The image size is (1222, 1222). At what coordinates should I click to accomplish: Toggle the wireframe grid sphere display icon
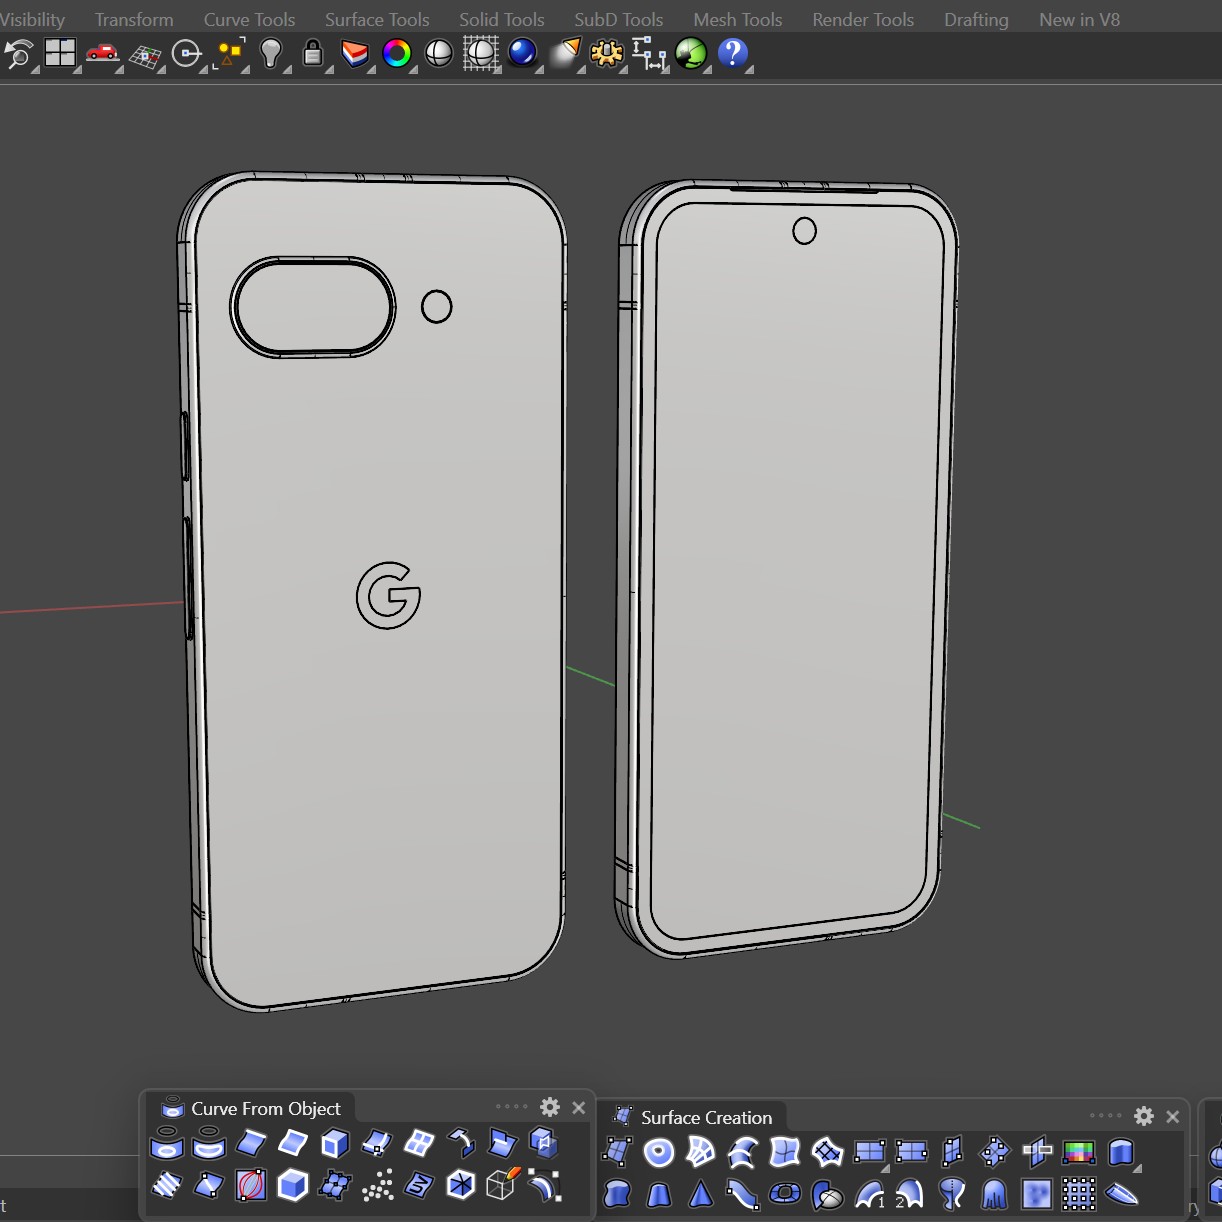481,54
